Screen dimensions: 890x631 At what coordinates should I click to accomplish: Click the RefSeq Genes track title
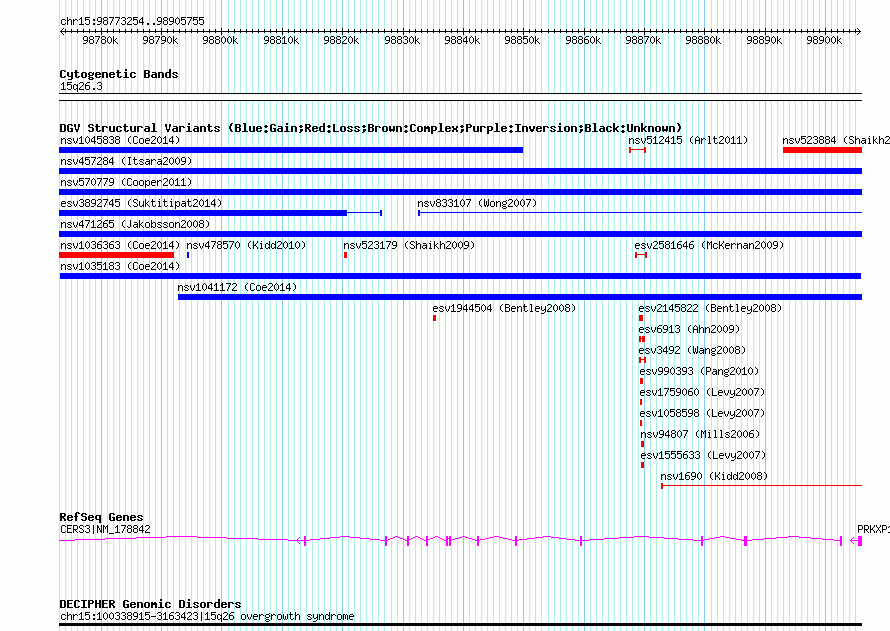[x=101, y=517]
